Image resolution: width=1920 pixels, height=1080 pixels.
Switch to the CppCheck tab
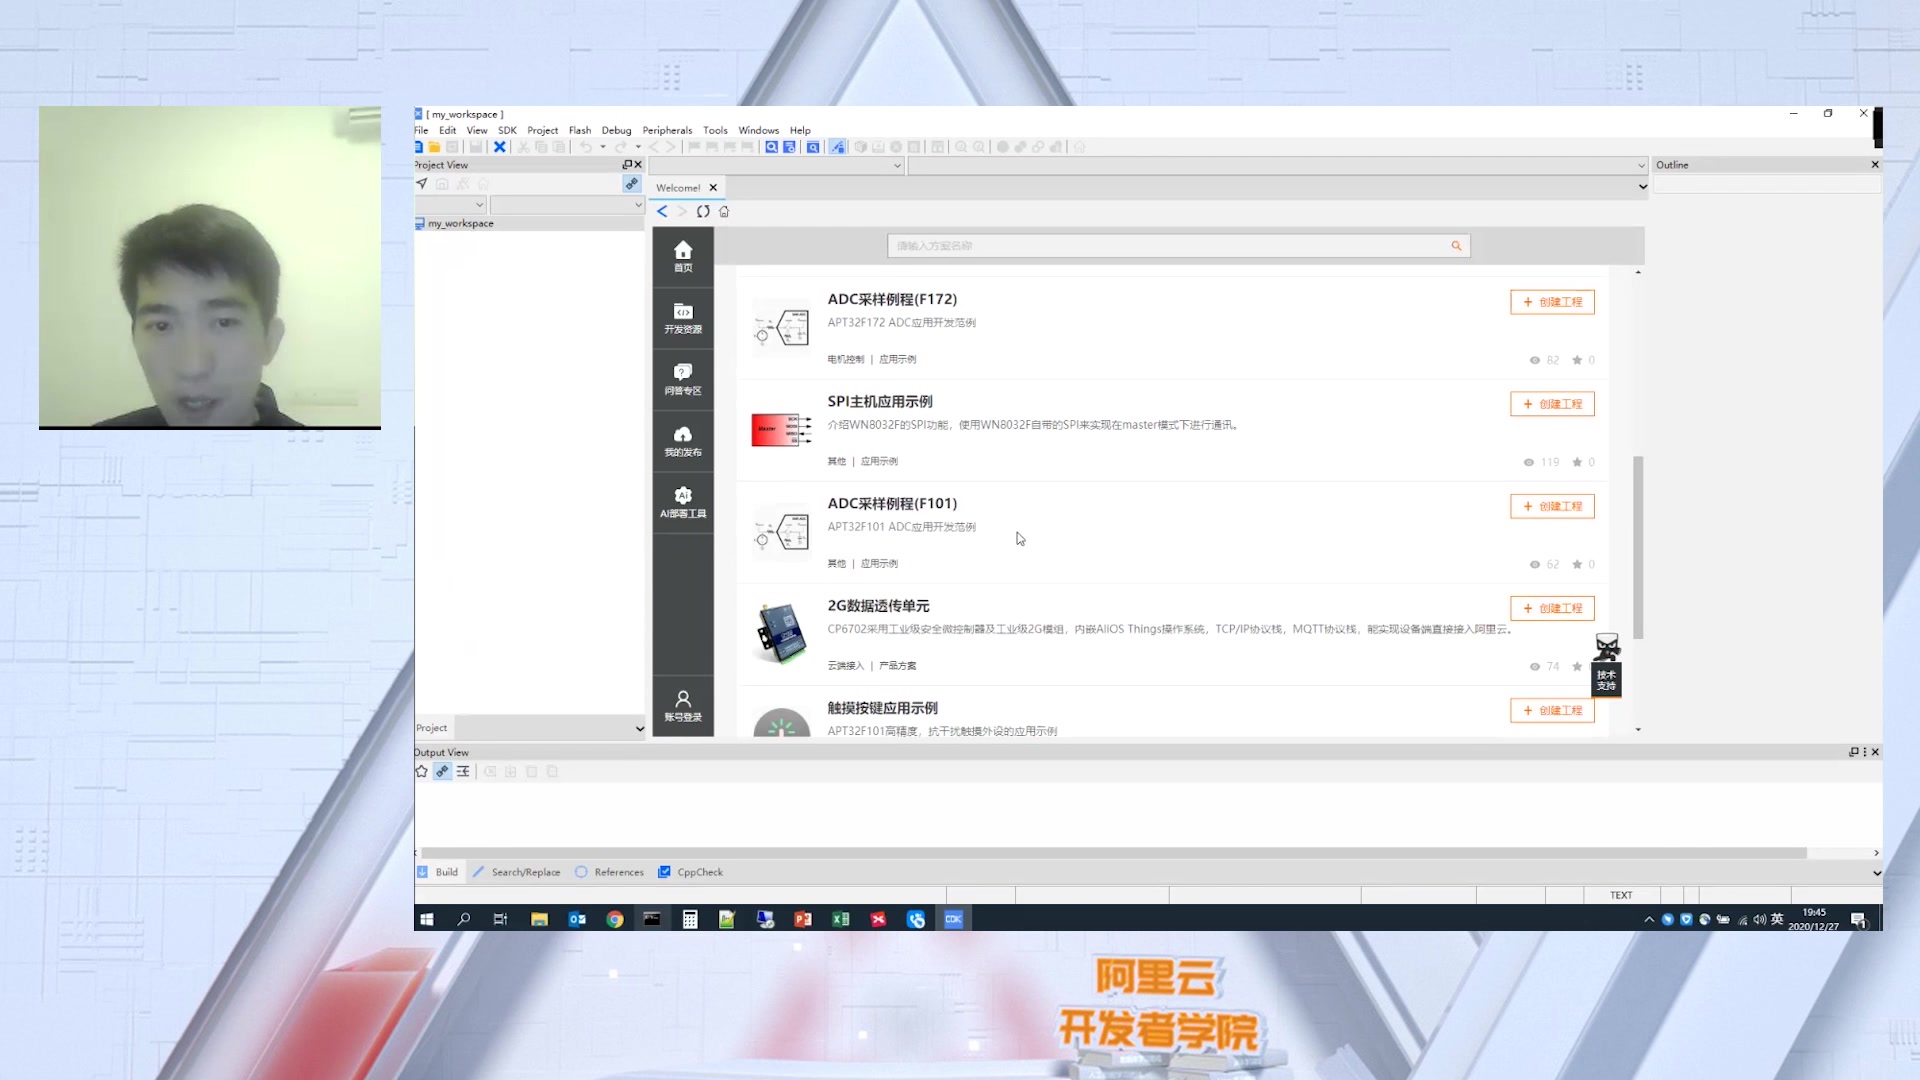click(691, 873)
